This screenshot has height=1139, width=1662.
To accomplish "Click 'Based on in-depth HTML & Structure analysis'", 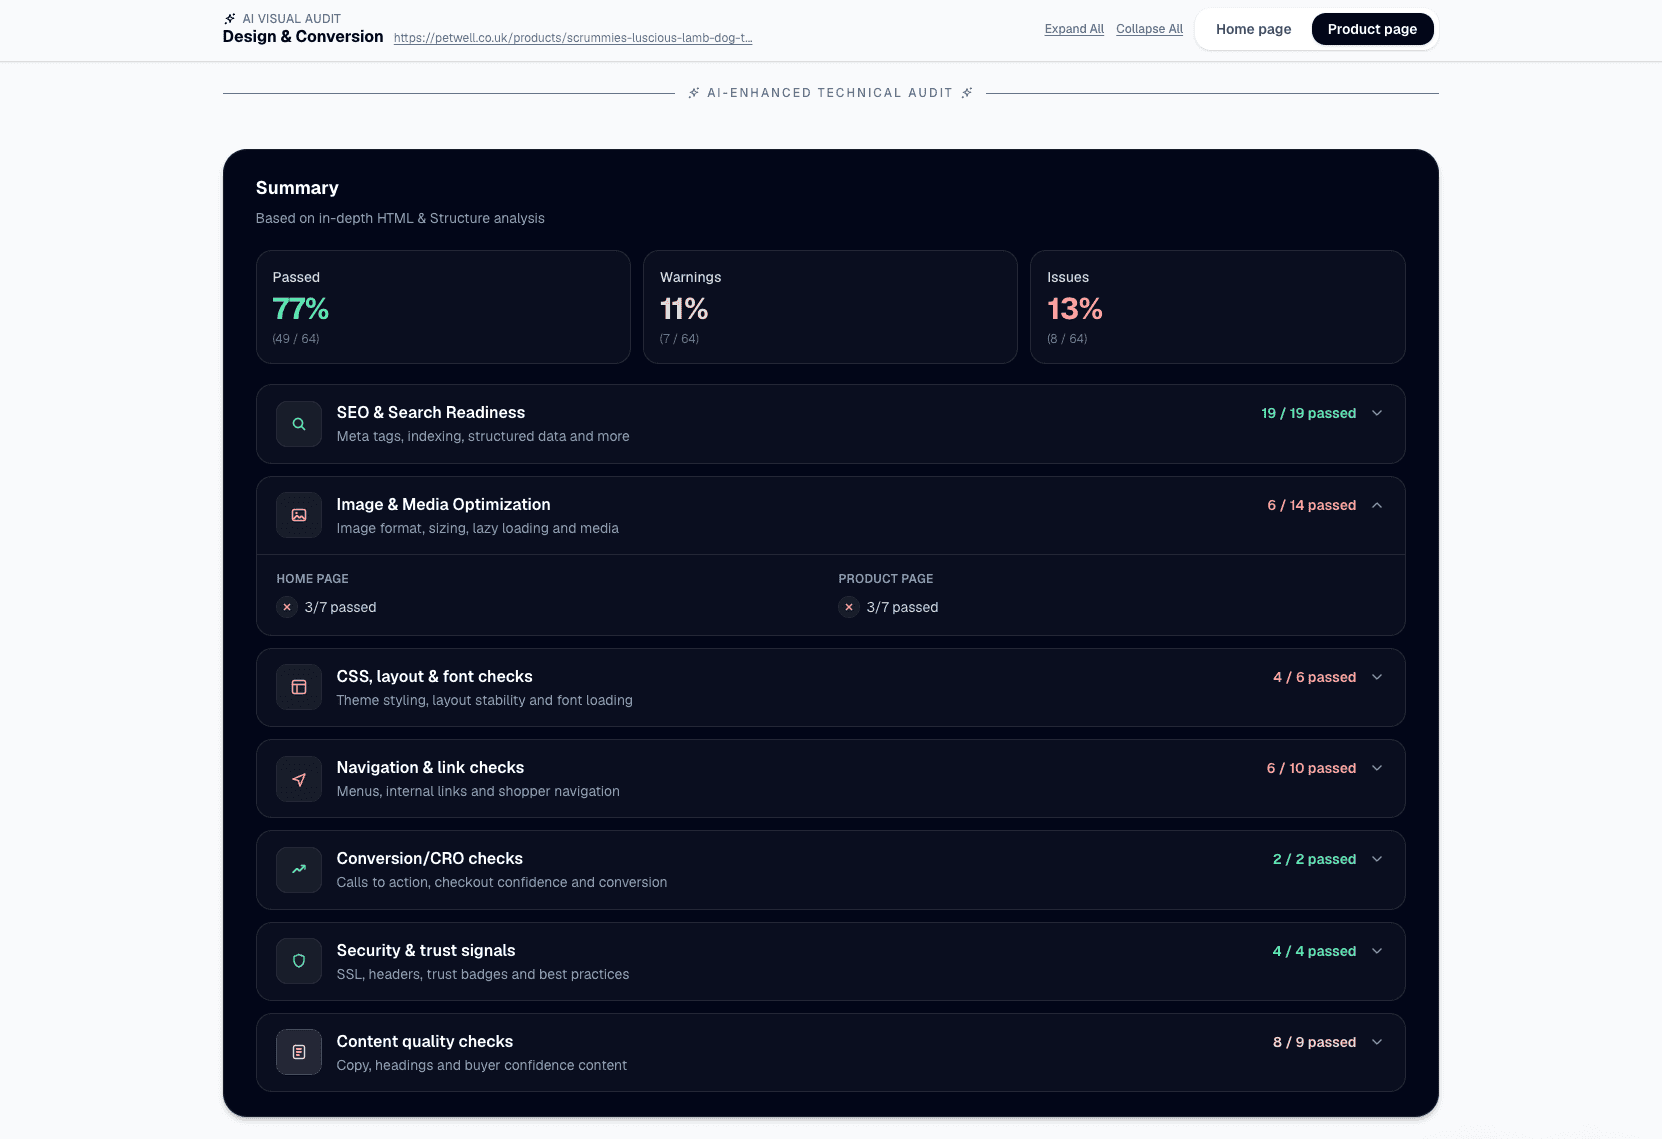I will [x=400, y=218].
